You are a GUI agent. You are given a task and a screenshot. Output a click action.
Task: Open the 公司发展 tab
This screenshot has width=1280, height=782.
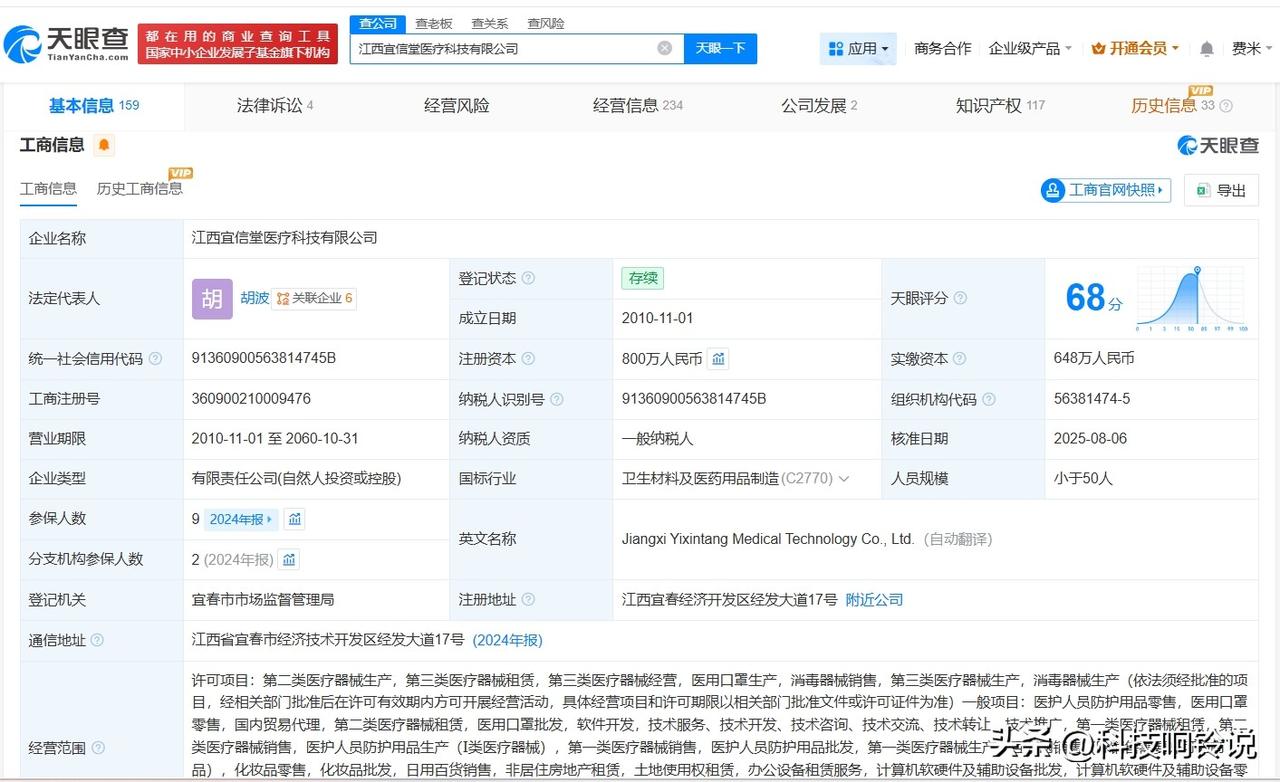click(819, 106)
